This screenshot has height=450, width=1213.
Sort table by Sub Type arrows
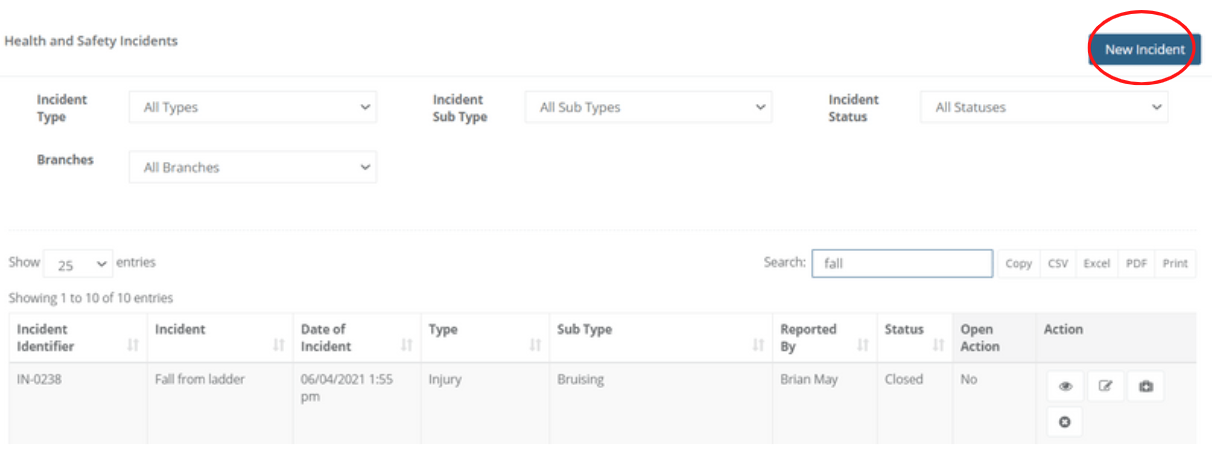(759, 346)
